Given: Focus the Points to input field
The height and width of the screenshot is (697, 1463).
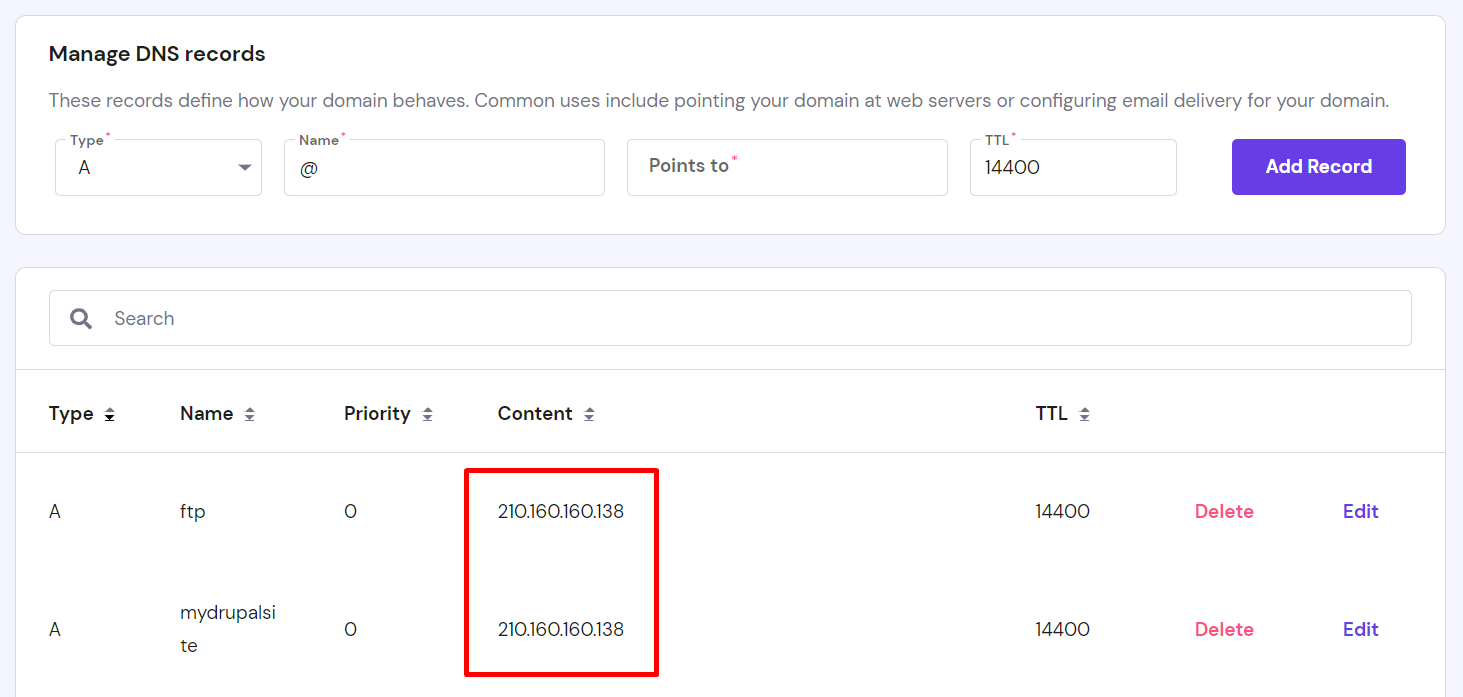Looking at the screenshot, I should 787,167.
